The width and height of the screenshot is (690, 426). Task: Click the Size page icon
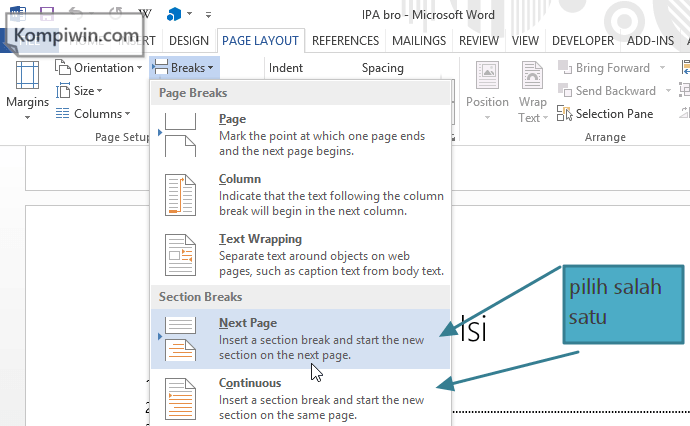[62, 91]
